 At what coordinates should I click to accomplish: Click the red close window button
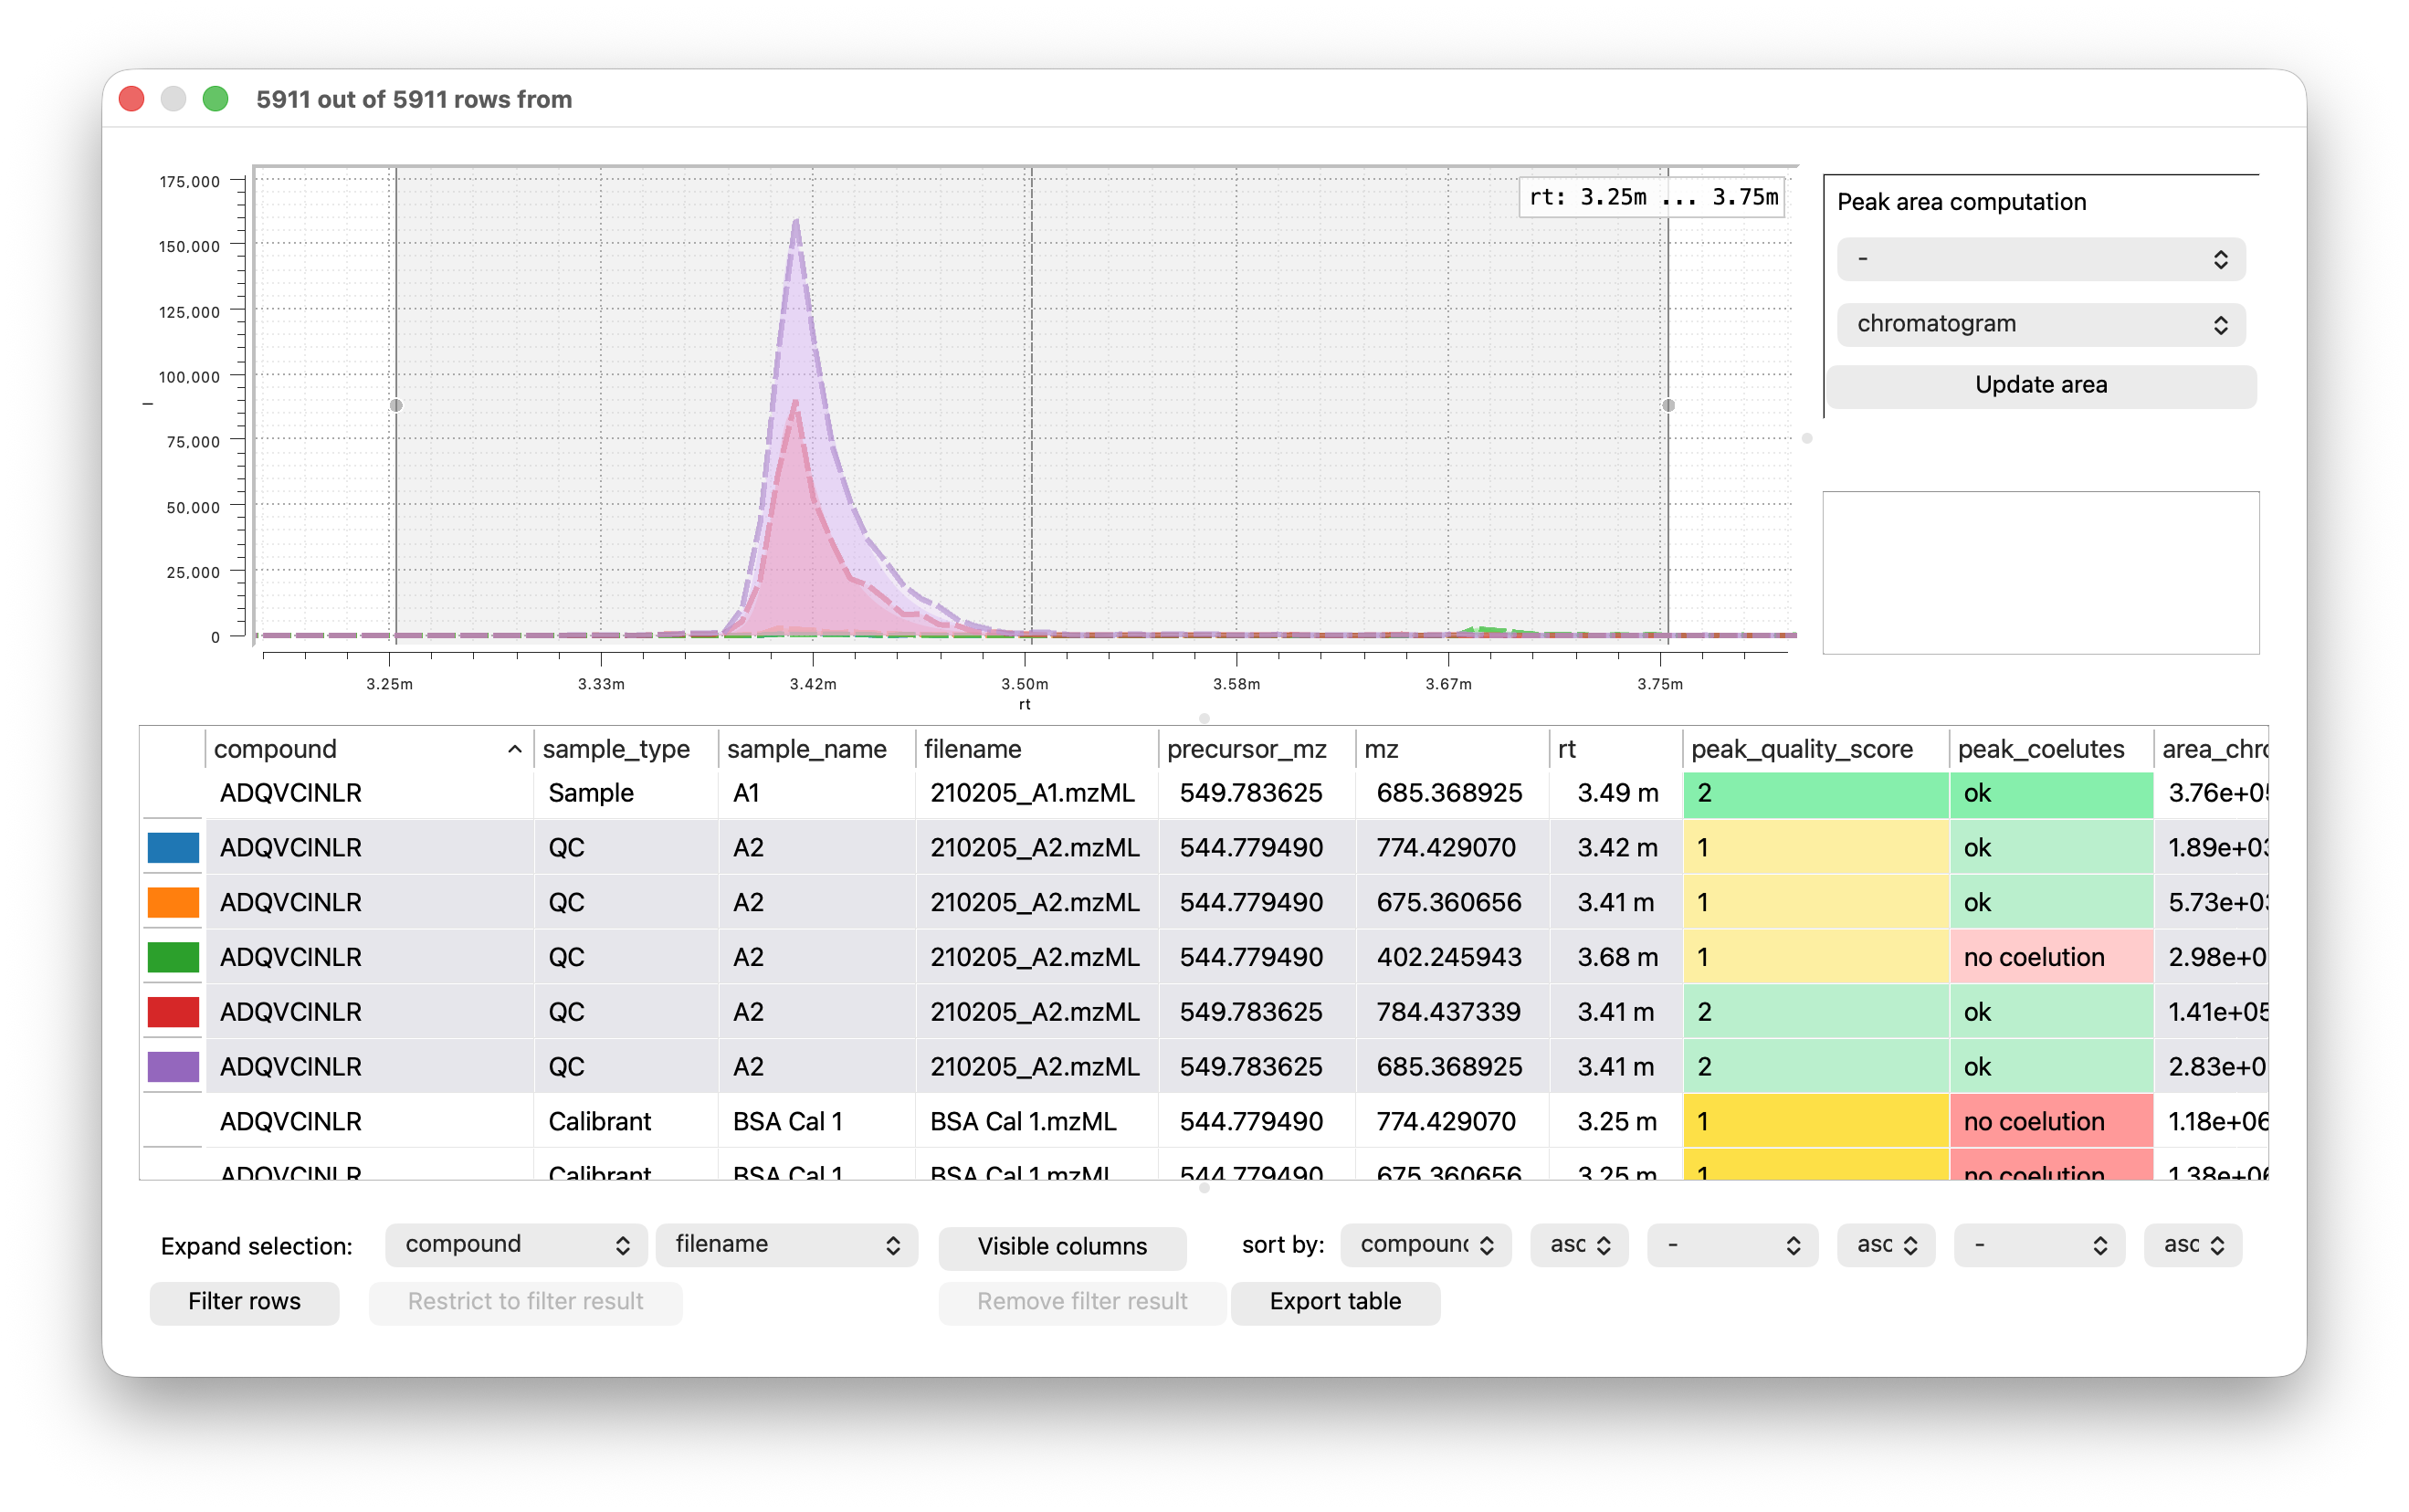132,99
